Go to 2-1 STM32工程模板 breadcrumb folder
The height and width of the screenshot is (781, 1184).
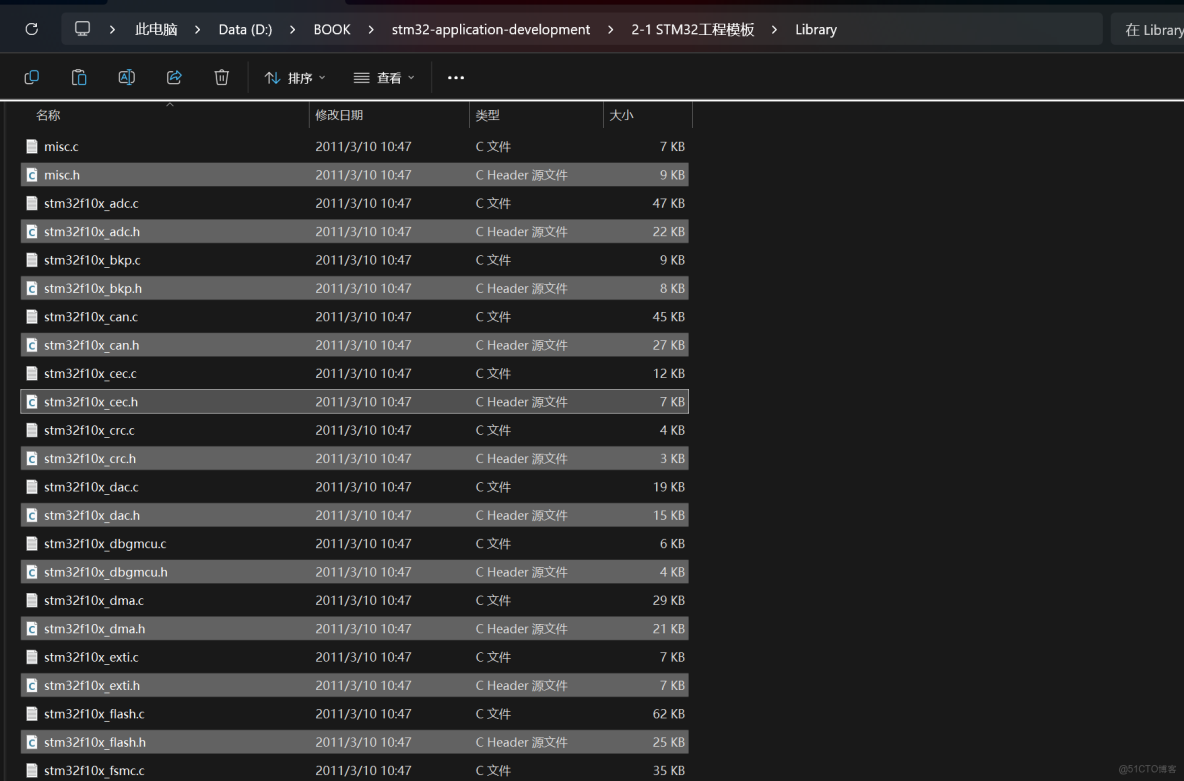(x=693, y=29)
